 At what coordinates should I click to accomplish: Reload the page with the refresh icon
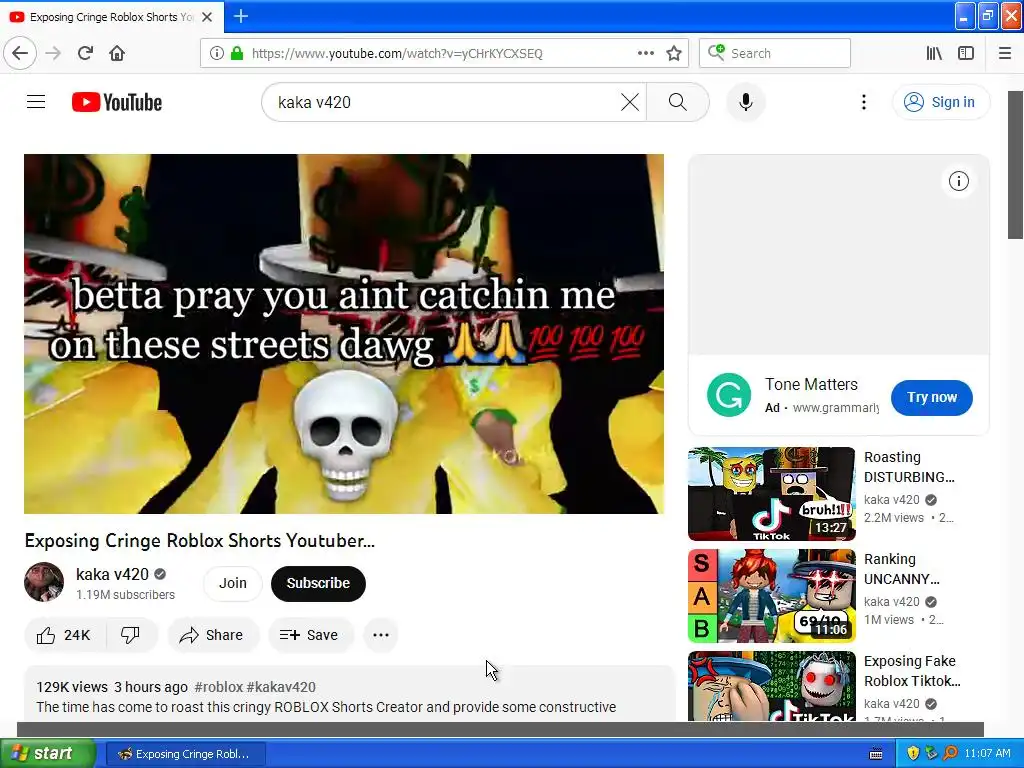85,53
